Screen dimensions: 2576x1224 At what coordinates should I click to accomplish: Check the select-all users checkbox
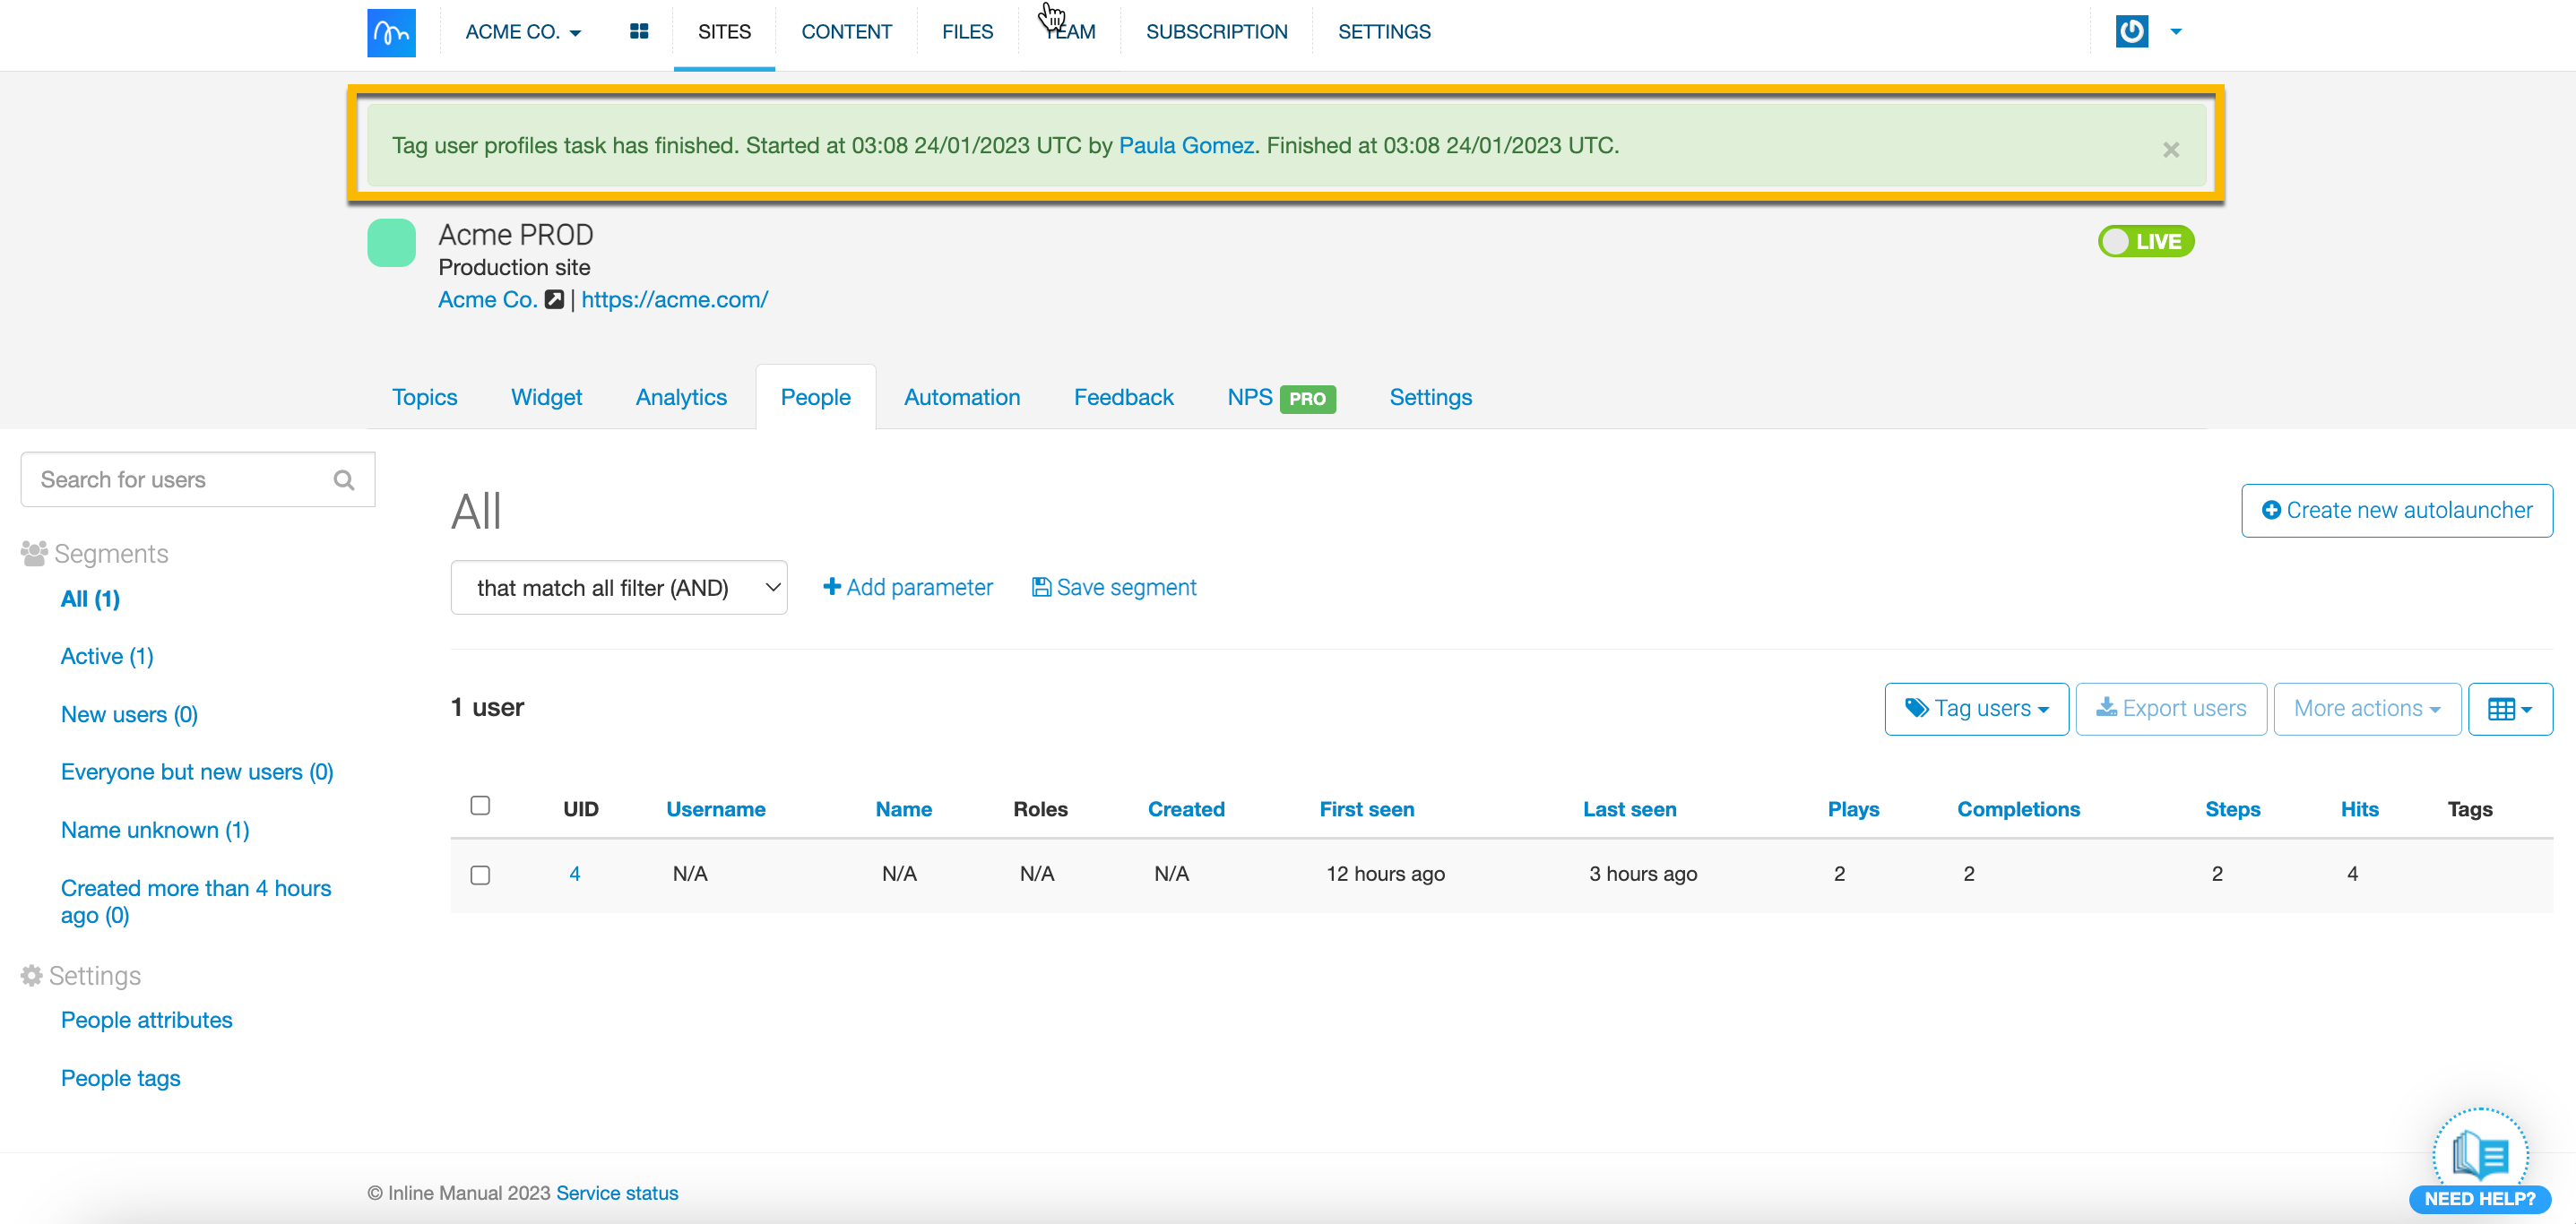(480, 806)
